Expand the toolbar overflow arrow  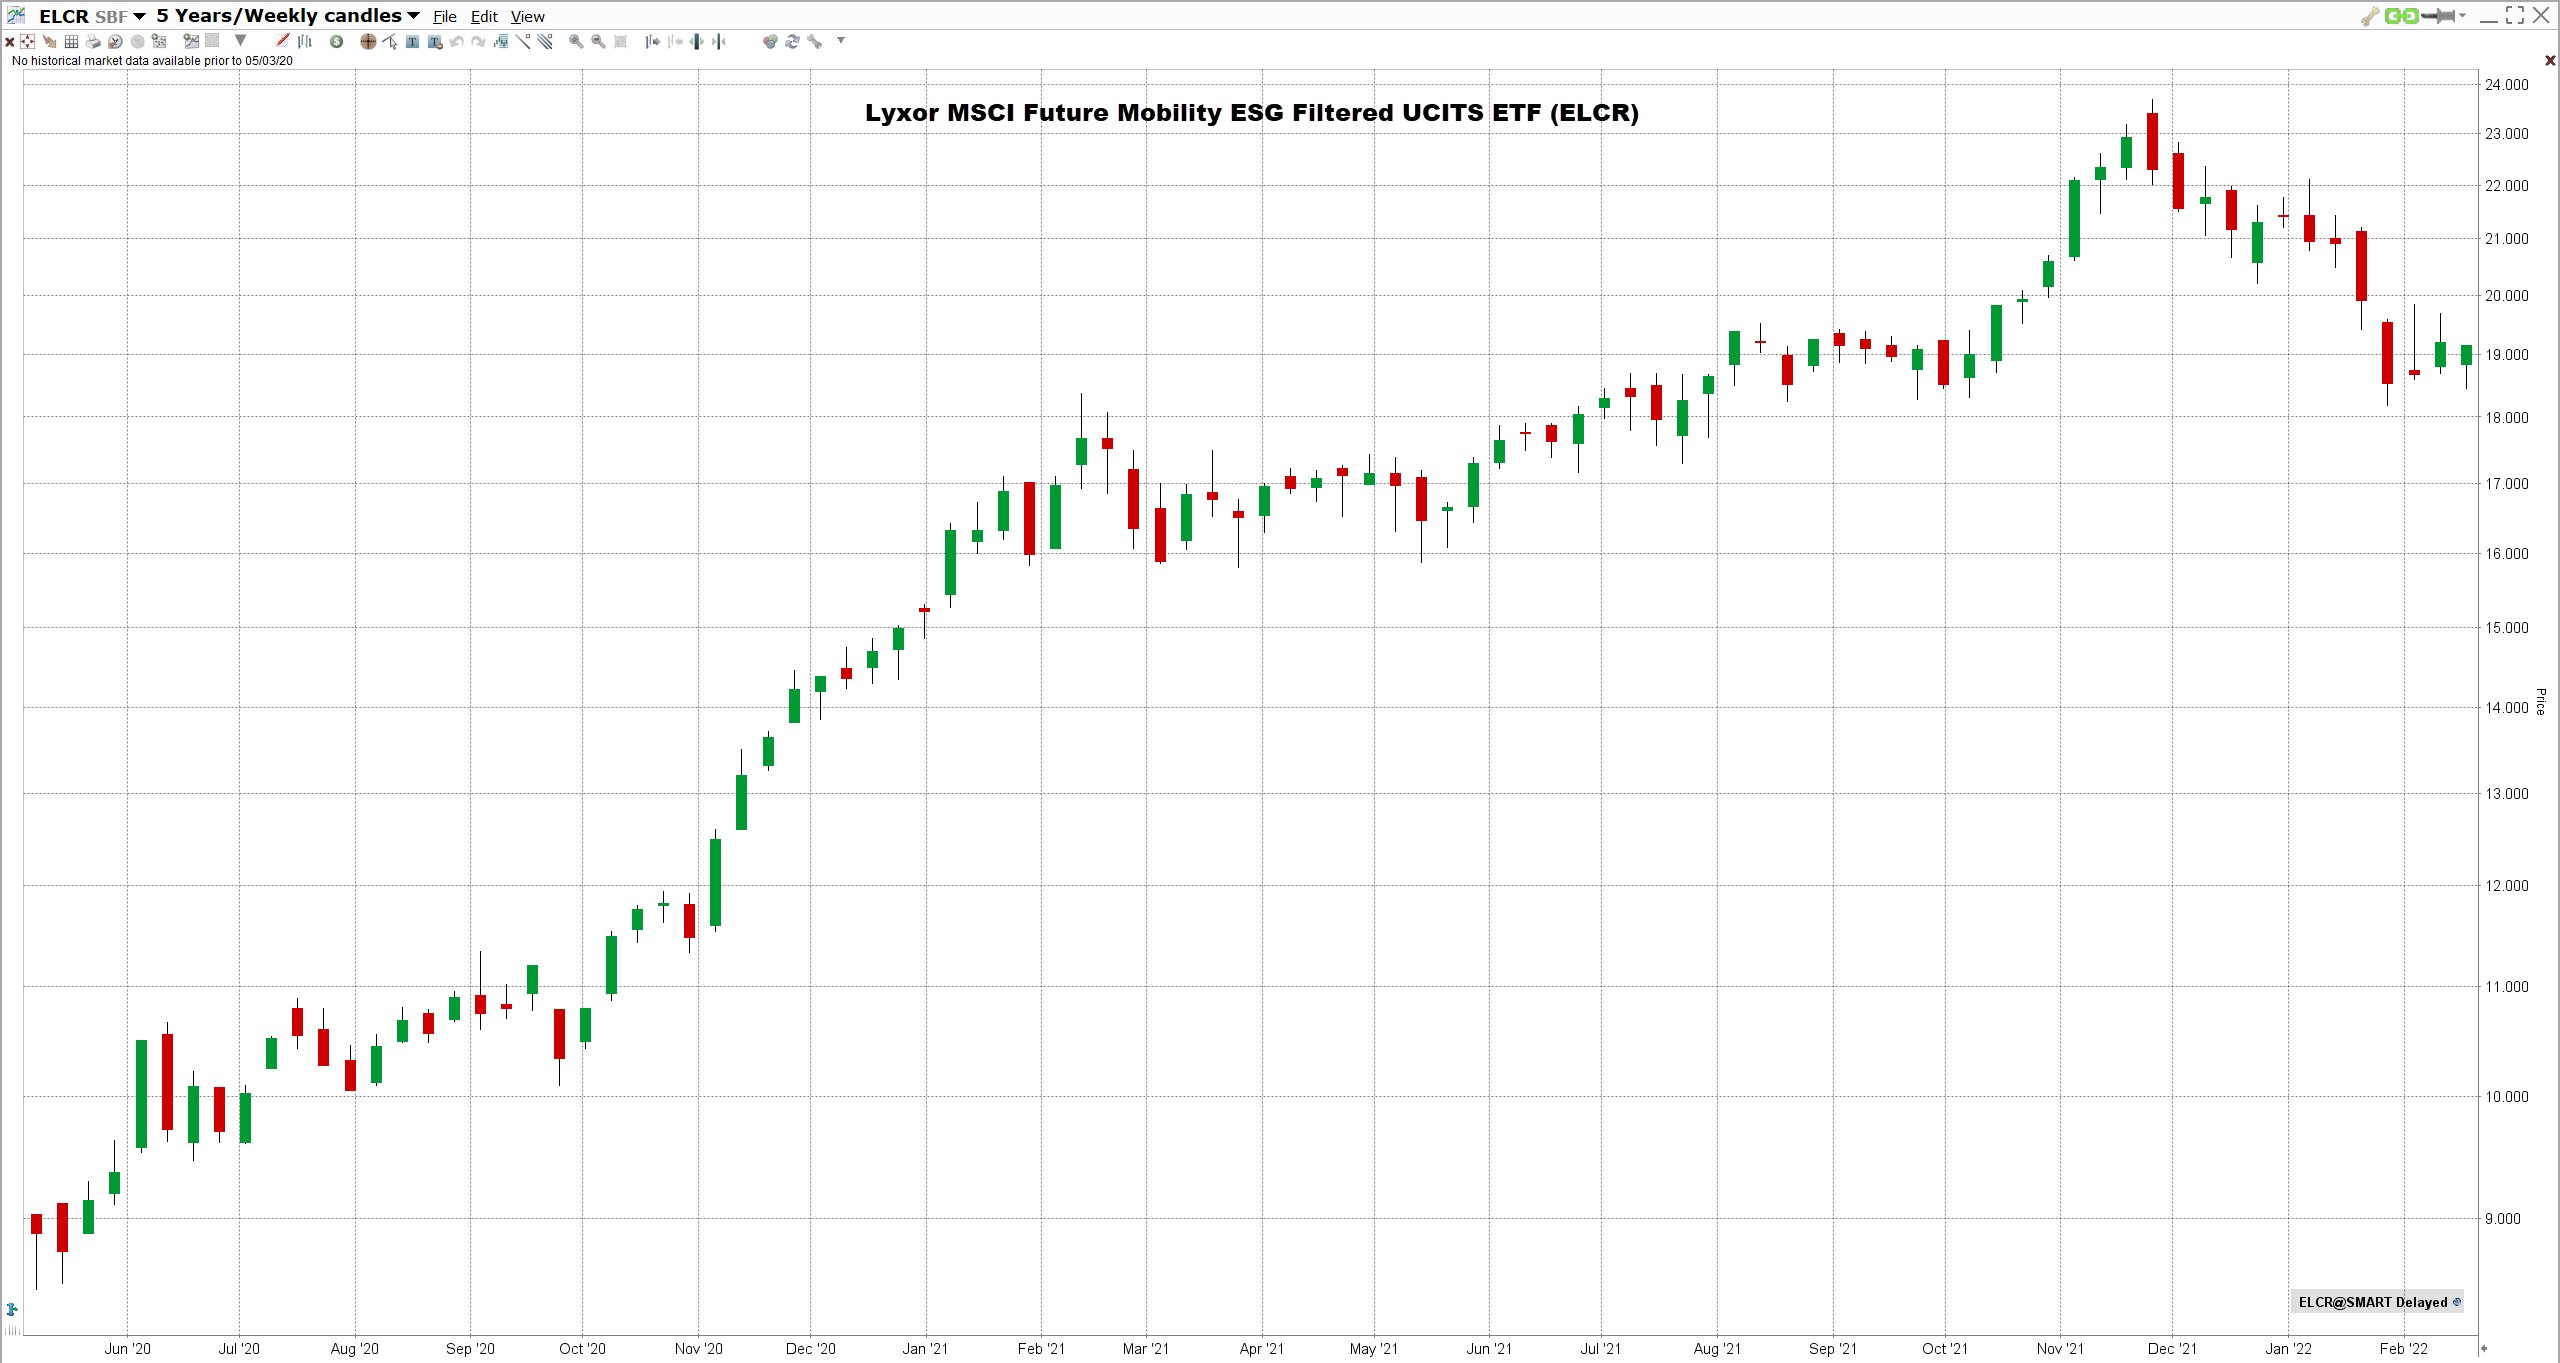[x=841, y=41]
